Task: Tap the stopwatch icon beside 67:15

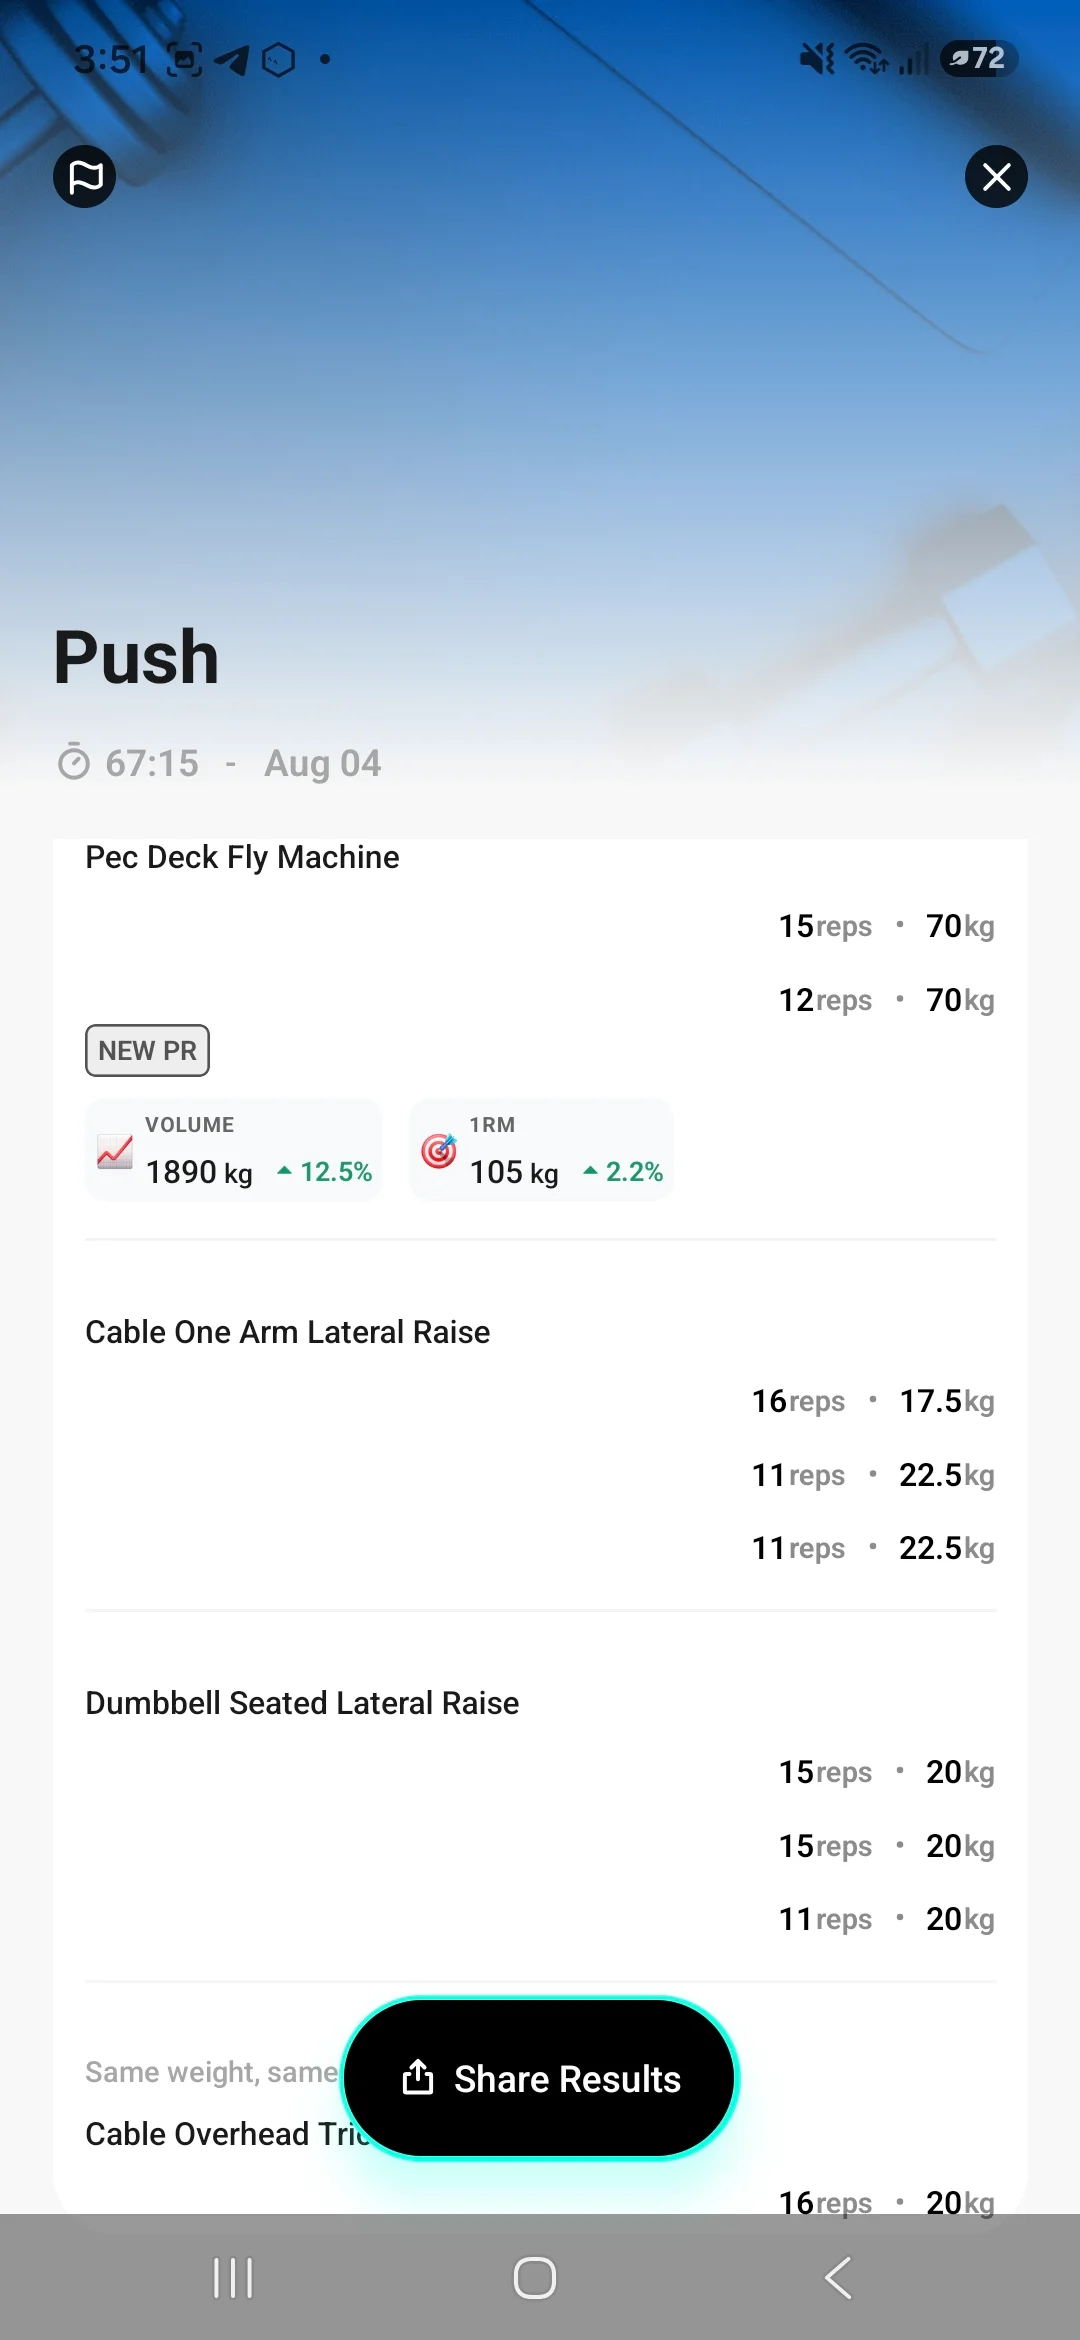Action: click(74, 763)
